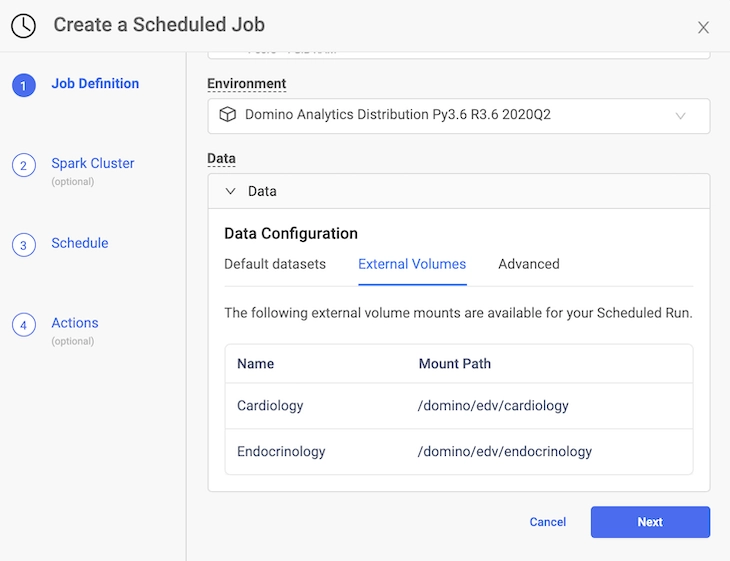Image resolution: width=730 pixels, height=561 pixels.
Task: Click the Cancel link
Action: click(548, 522)
